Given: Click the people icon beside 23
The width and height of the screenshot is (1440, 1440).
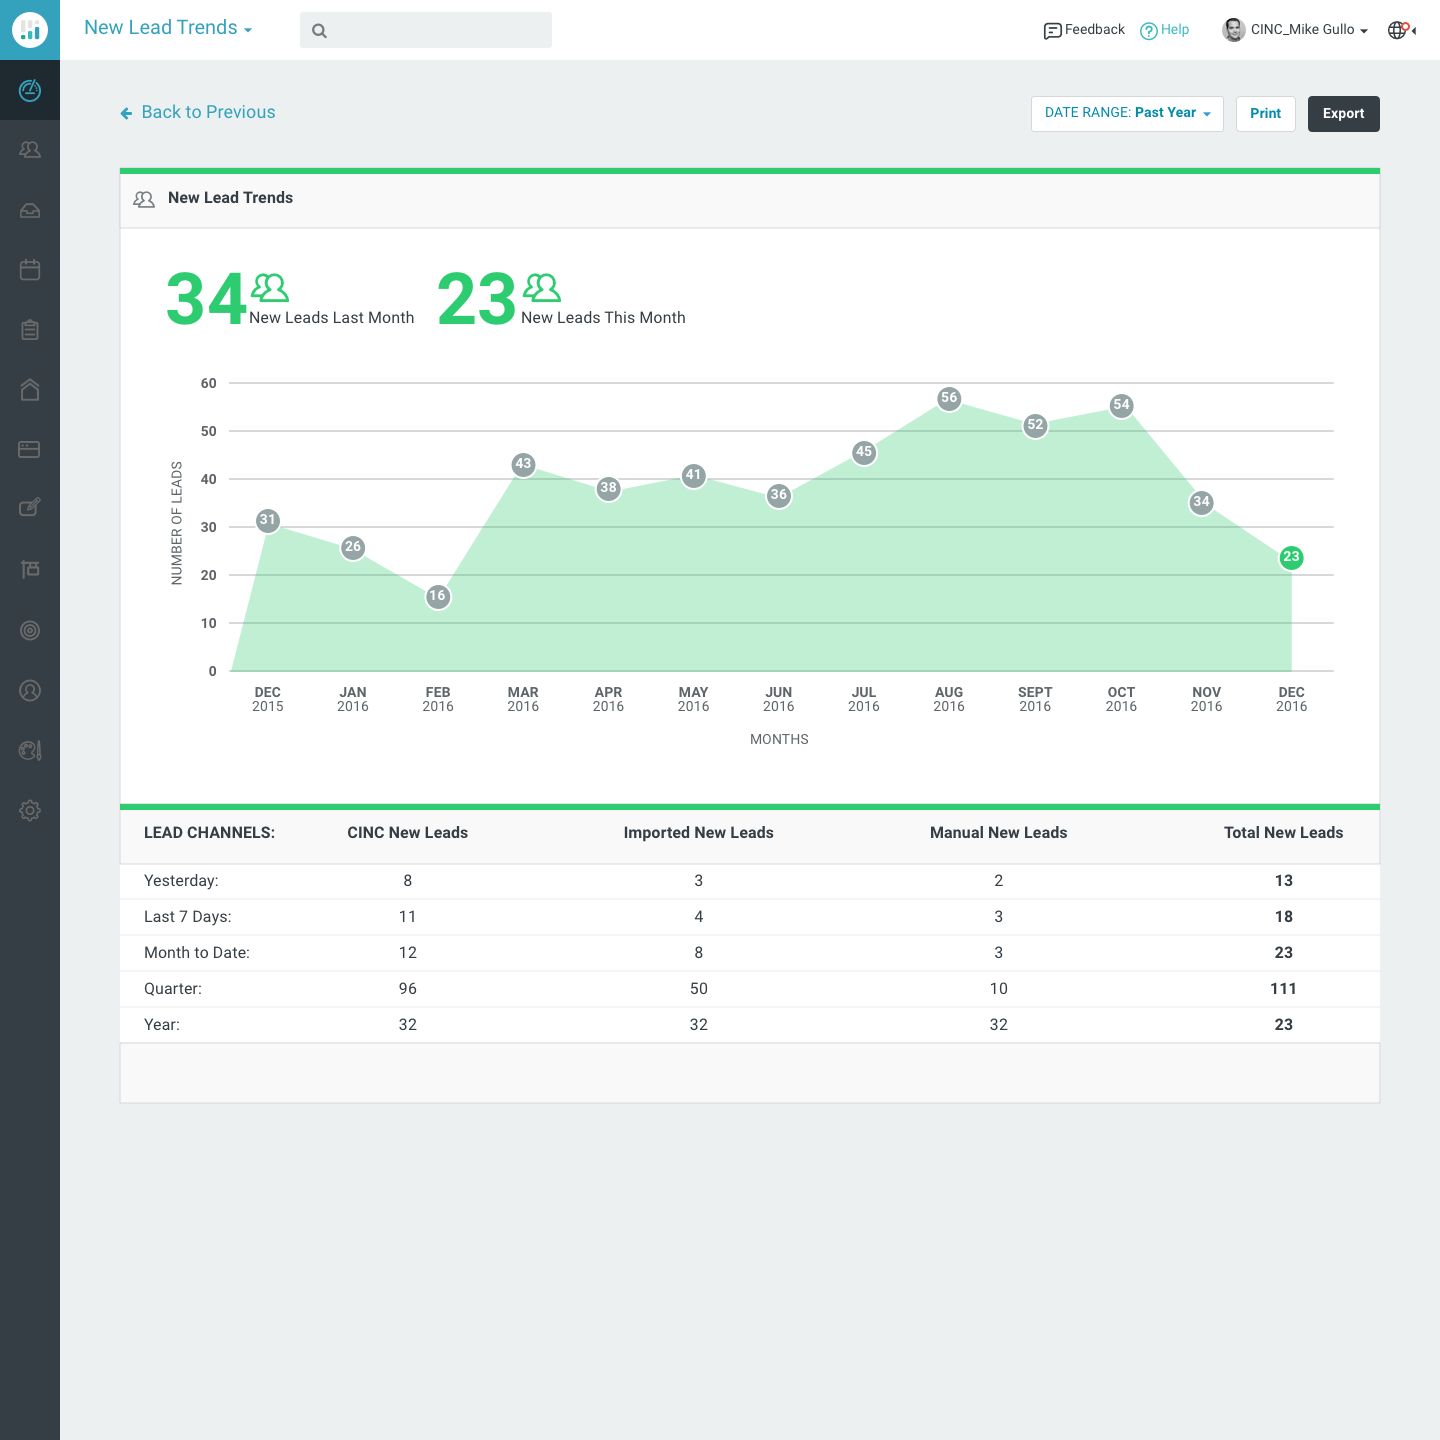Looking at the screenshot, I should click(542, 288).
